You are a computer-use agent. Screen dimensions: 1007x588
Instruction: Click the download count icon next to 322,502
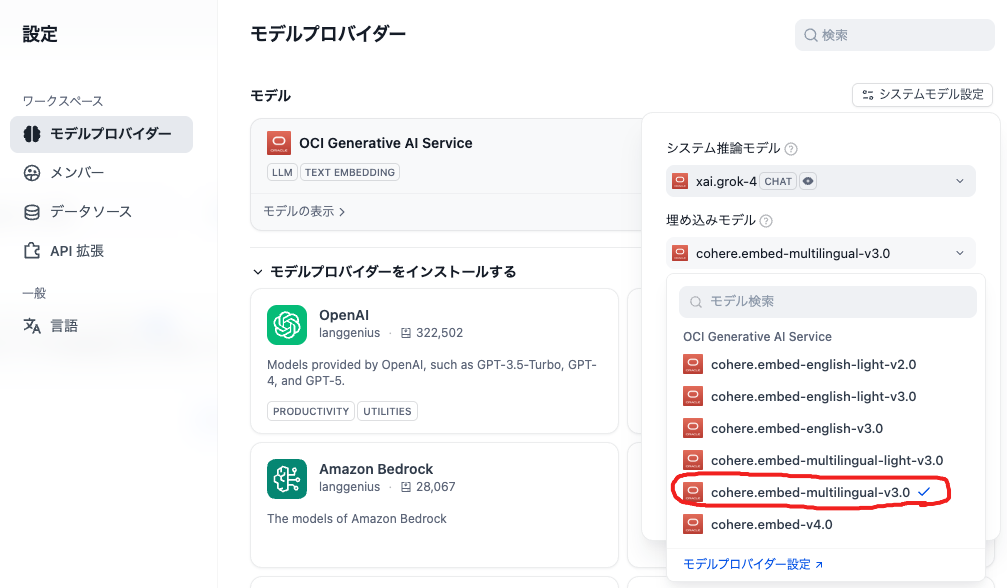[x=406, y=333]
